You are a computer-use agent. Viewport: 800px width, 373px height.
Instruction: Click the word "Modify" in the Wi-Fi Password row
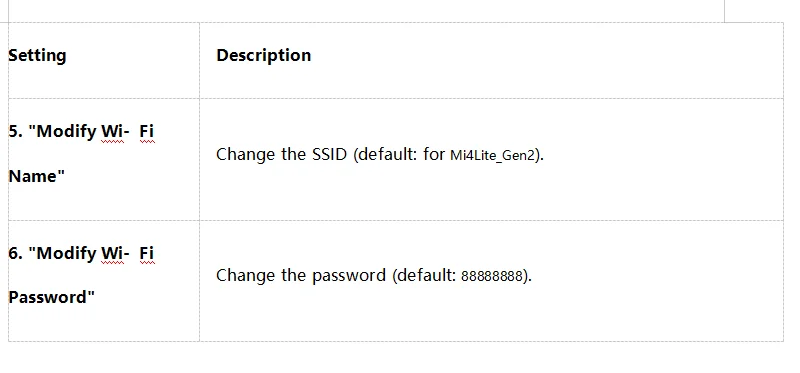(x=66, y=254)
